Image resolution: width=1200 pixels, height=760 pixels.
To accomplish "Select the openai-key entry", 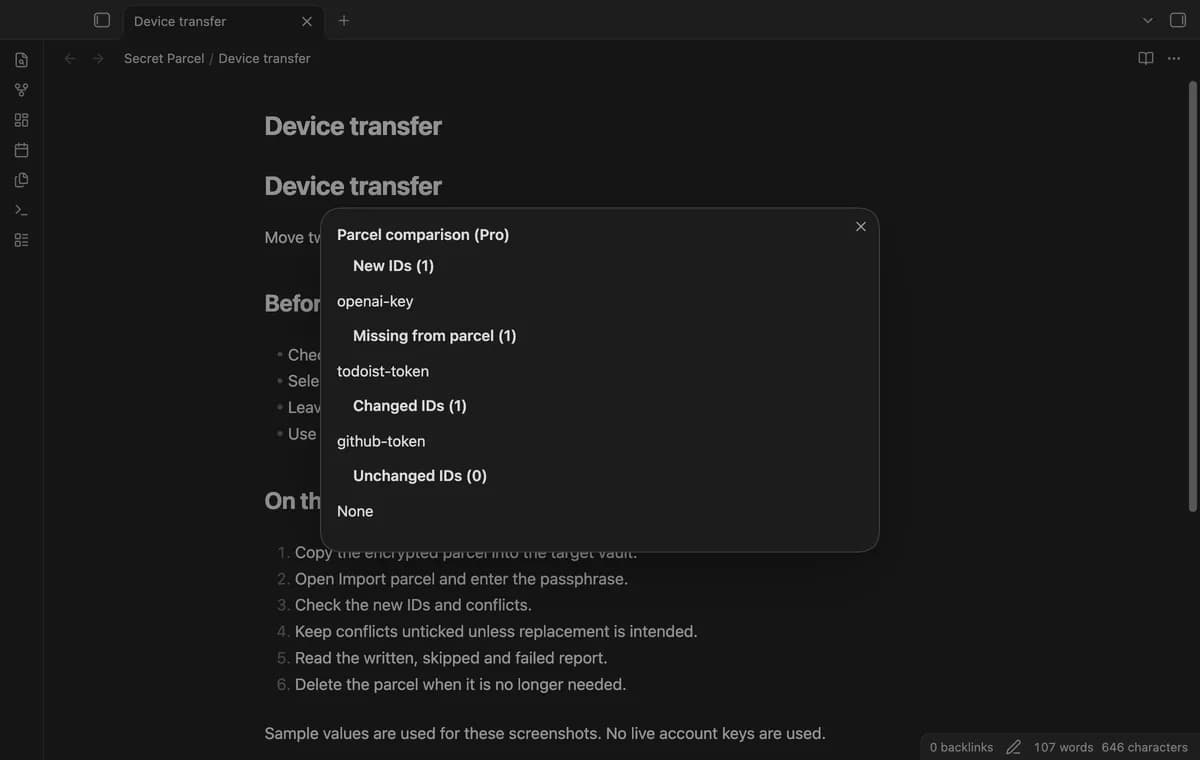I will tap(375, 301).
